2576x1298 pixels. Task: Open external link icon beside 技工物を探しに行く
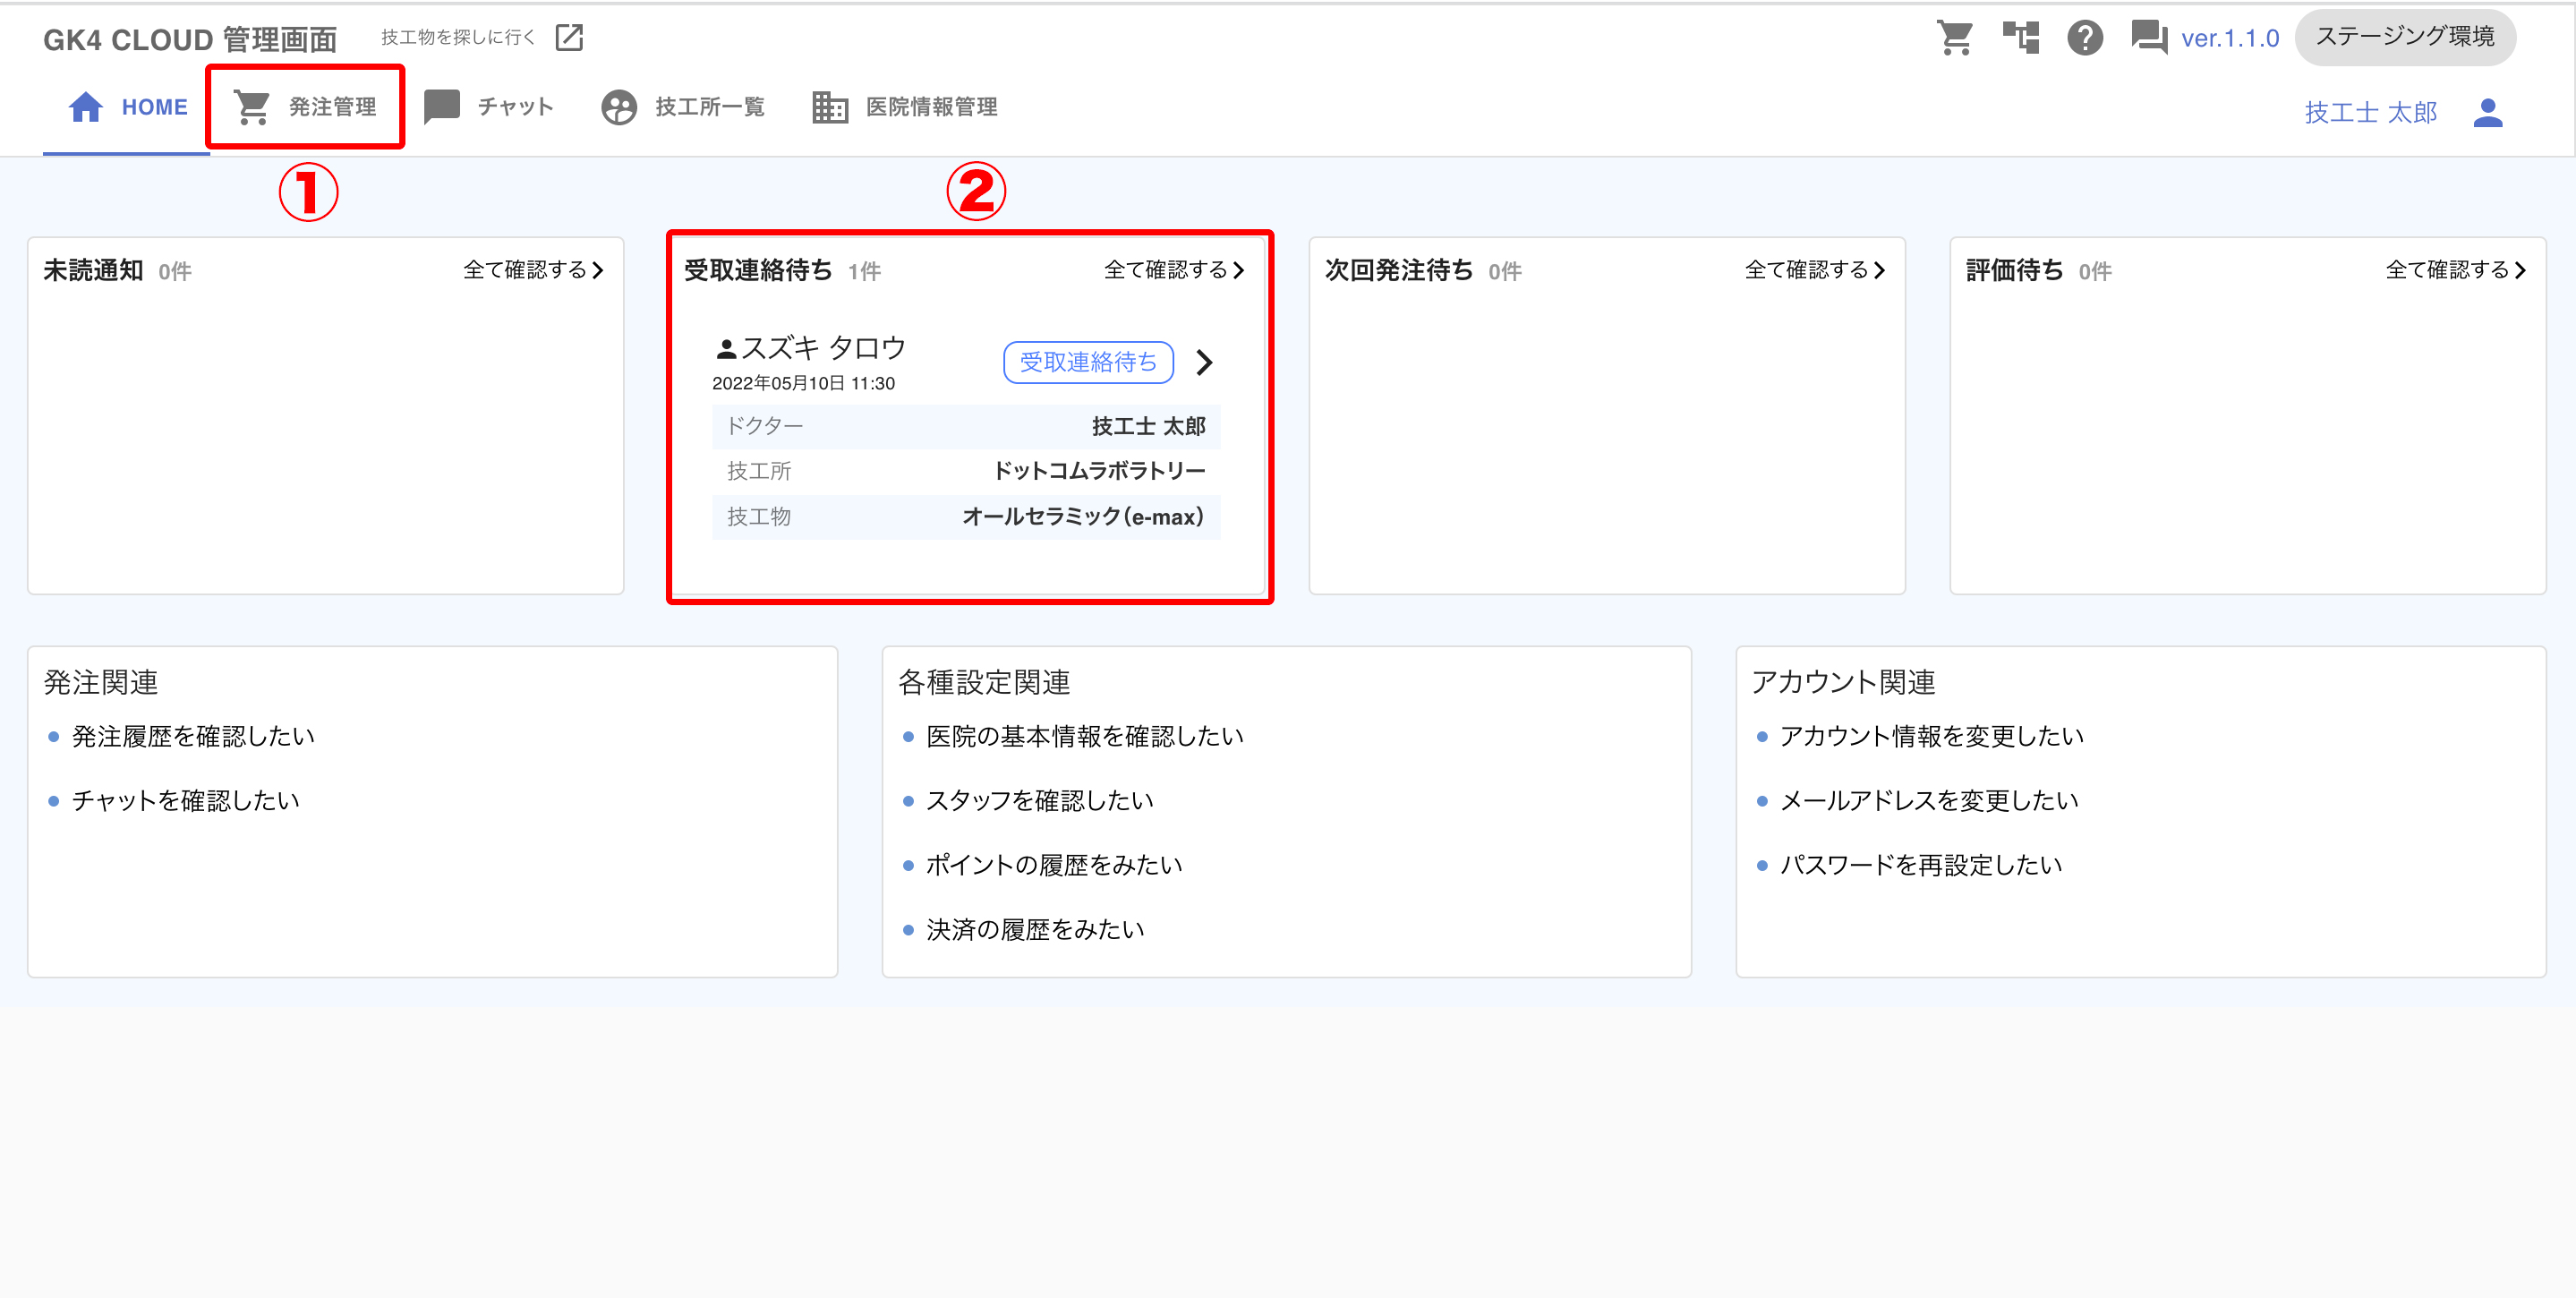click(569, 37)
